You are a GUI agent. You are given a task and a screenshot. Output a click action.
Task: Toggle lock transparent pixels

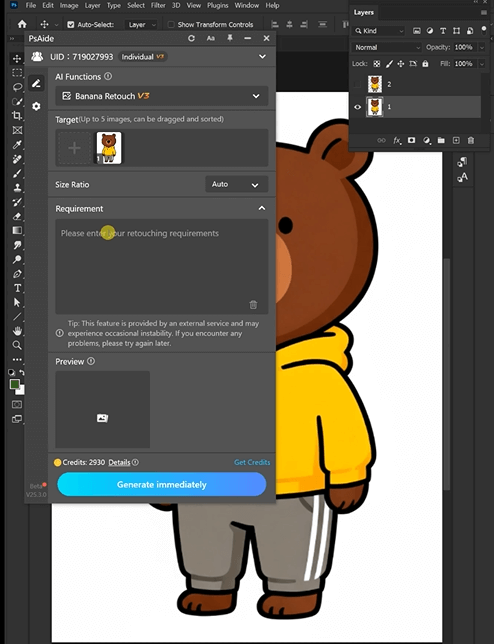tap(377, 64)
